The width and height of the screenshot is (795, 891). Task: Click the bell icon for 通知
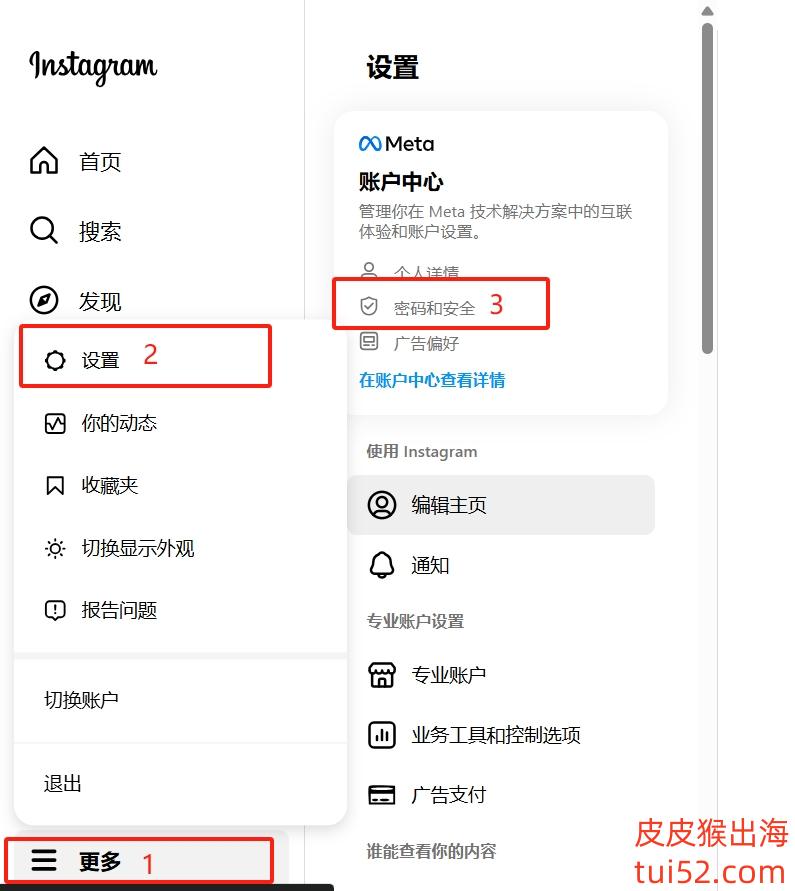(x=382, y=565)
